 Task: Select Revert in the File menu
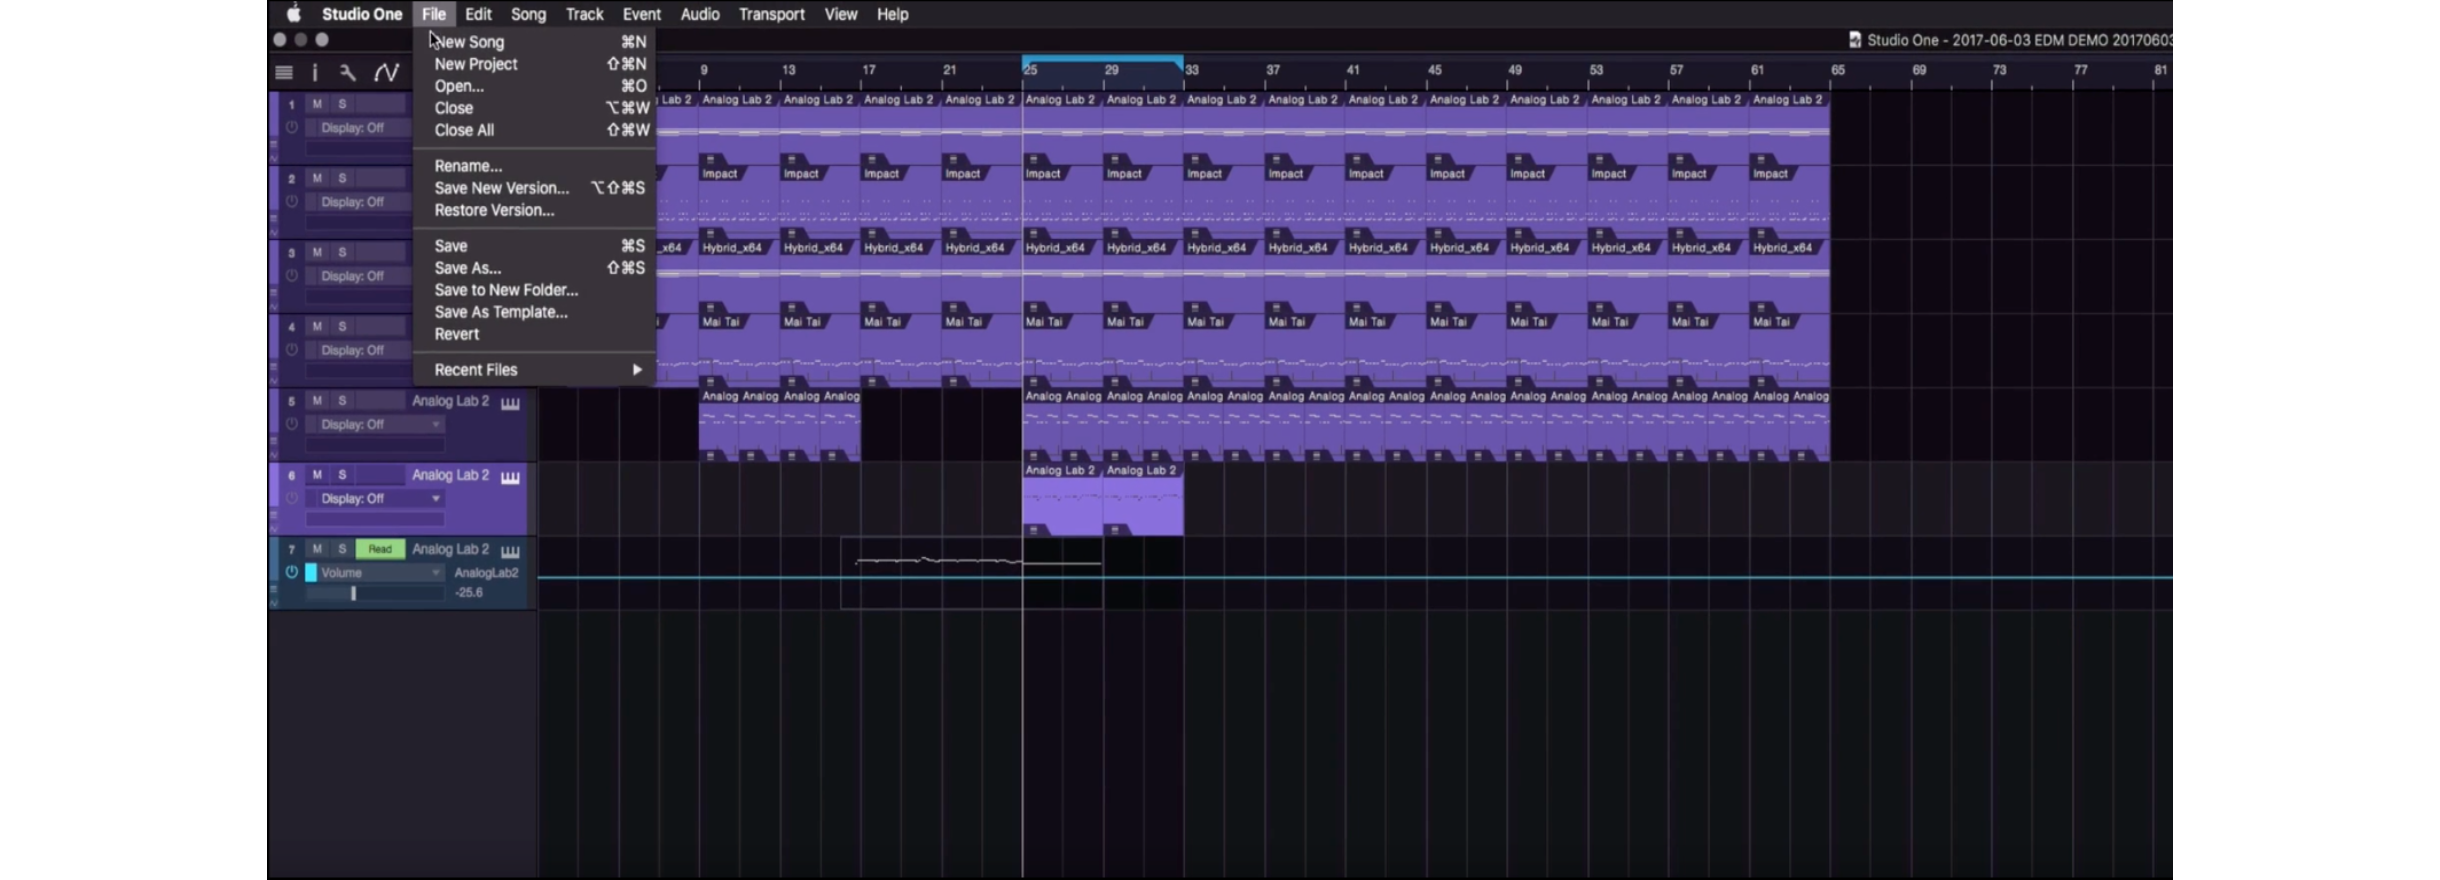point(535,334)
